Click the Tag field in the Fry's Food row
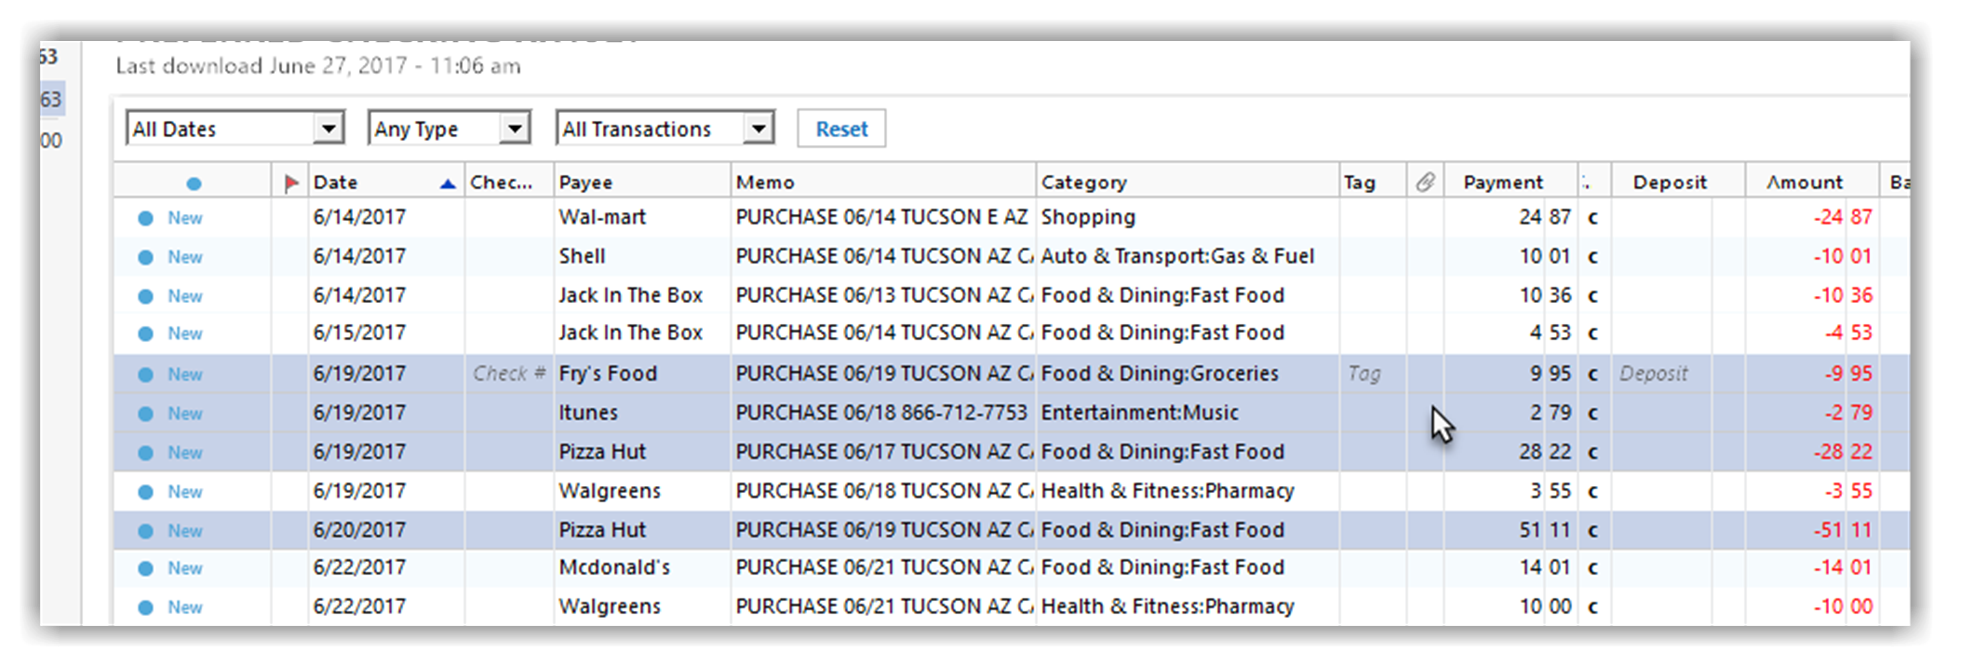This screenshot has height=667, width=1977. pos(1364,374)
